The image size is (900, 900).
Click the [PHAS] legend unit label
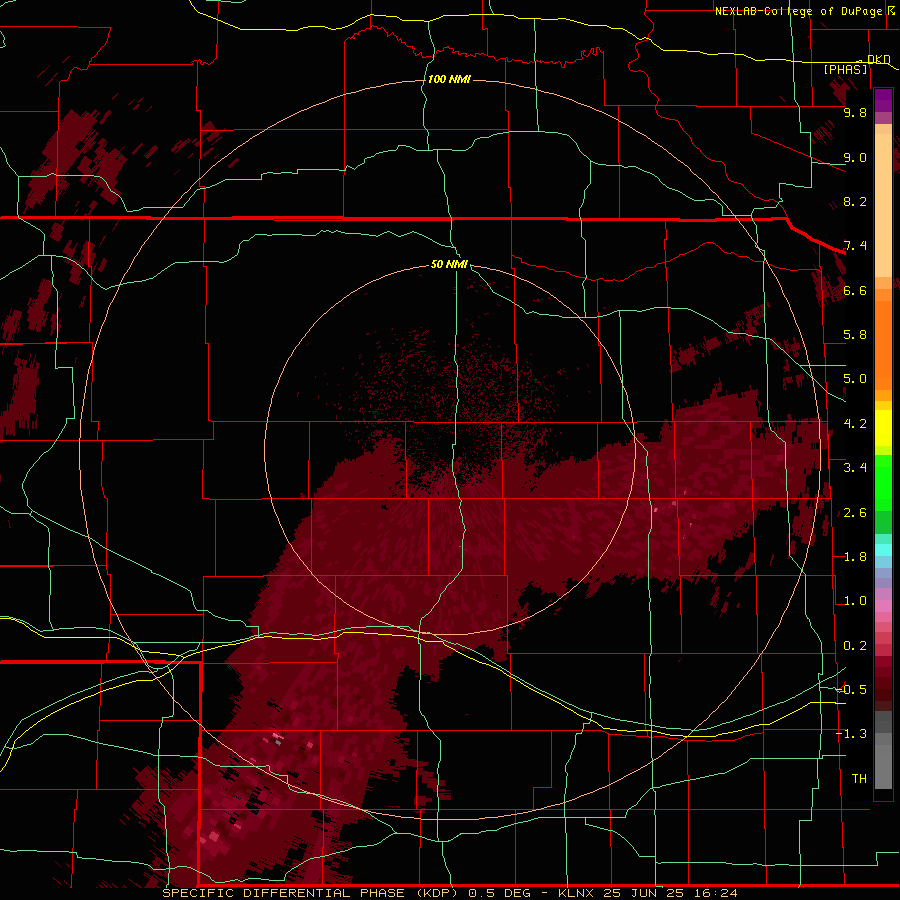[845, 69]
